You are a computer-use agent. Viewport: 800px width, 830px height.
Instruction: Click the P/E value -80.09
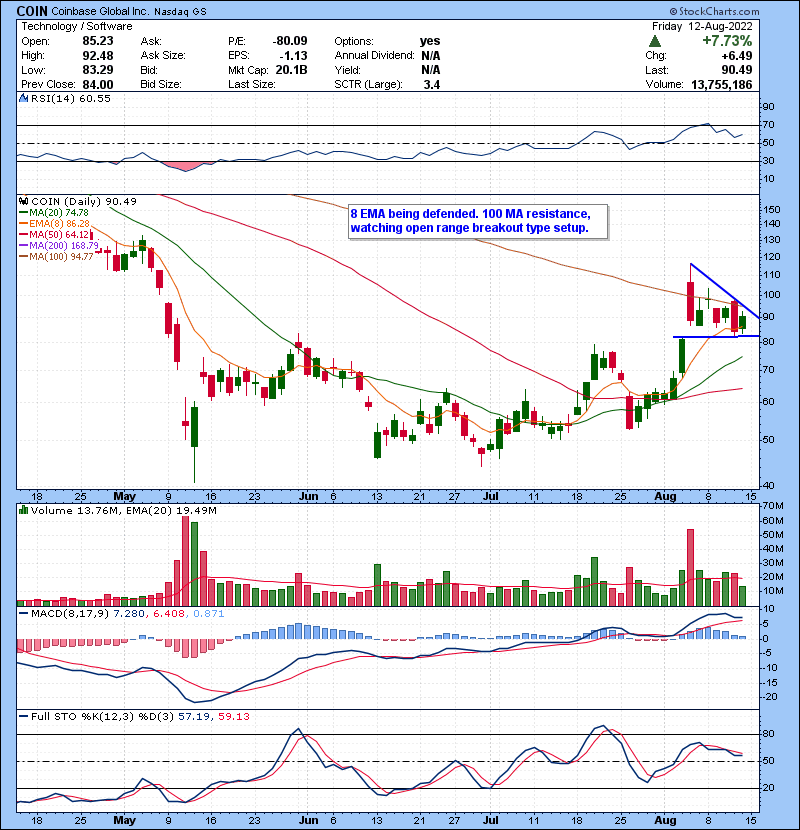coord(290,41)
